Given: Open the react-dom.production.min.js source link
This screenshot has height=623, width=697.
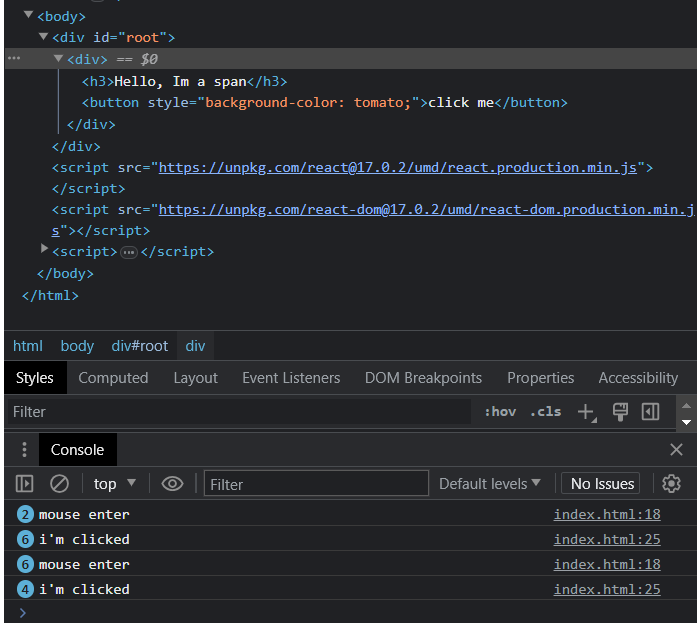Looking at the screenshot, I should click(425, 209).
